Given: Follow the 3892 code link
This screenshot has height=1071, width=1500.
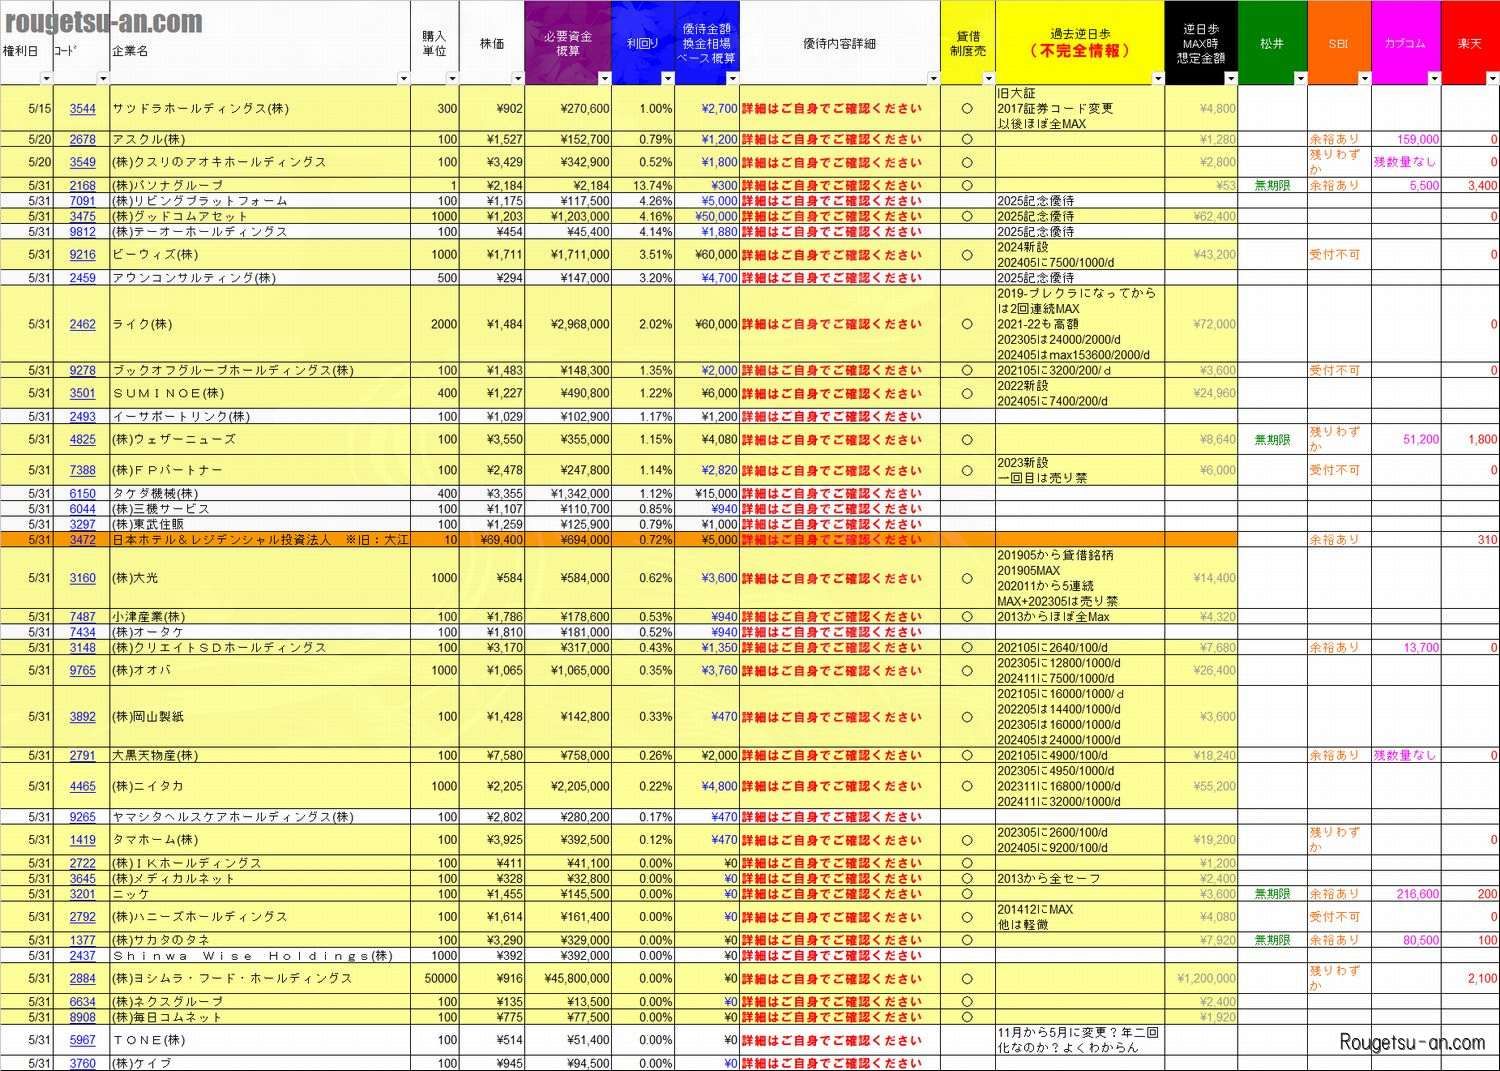Looking at the screenshot, I should point(83,717).
